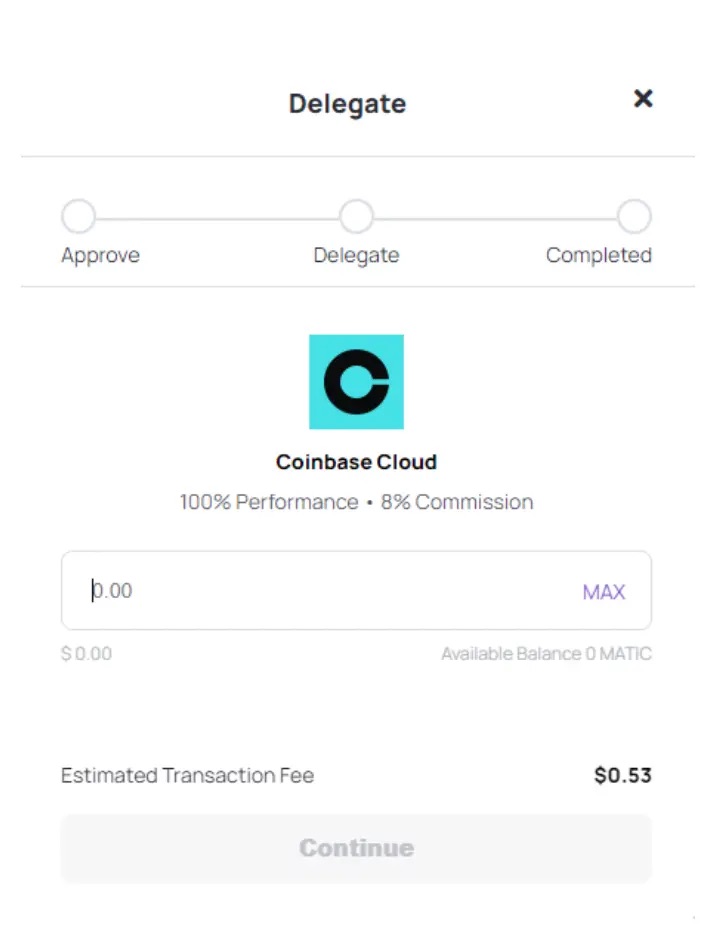
Task: Select the Approve step label
Action: coord(100,255)
